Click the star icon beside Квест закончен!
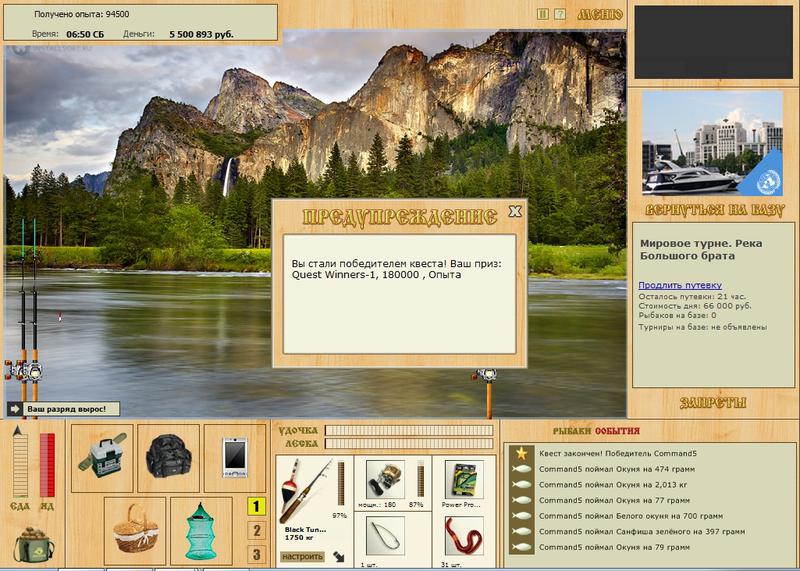 521,453
